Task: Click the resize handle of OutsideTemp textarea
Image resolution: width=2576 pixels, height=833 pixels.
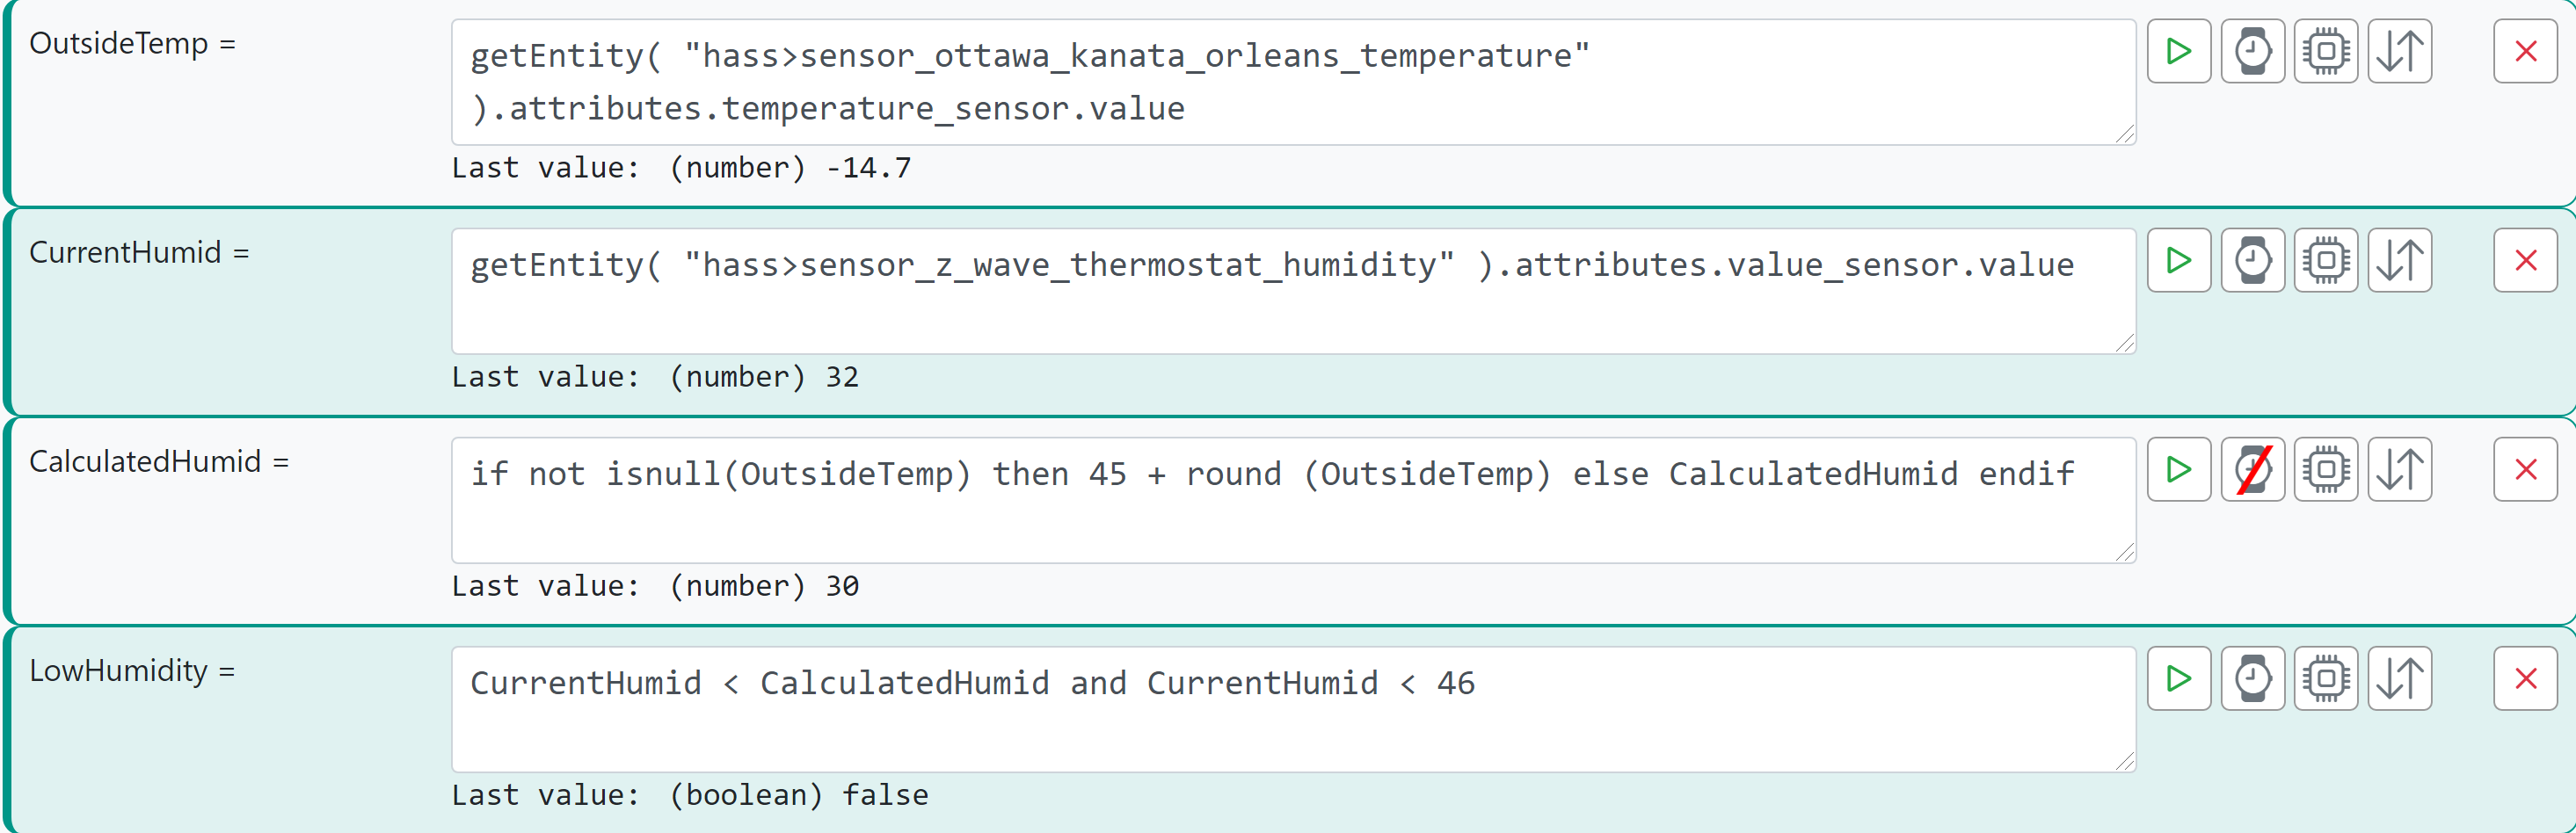Action: (x=2125, y=134)
